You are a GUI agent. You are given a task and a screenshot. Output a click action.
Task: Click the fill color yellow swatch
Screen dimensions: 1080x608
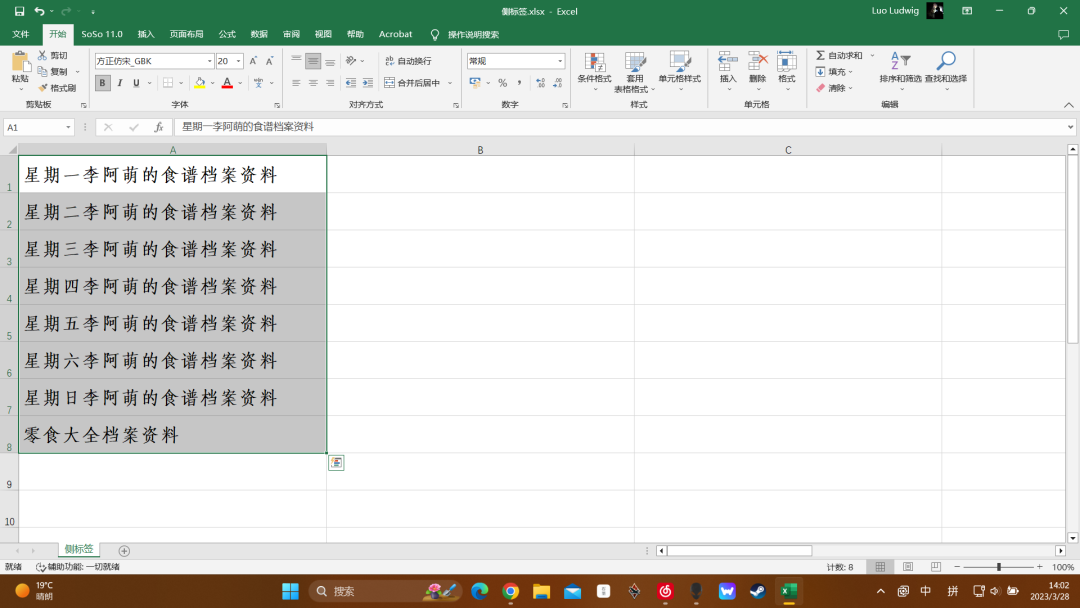(x=200, y=83)
